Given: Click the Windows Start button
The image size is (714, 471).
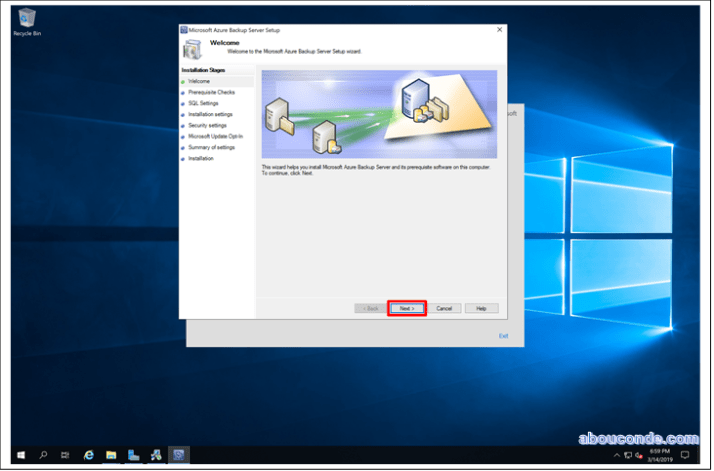Looking at the screenshot, I should (x=20, y=455).
